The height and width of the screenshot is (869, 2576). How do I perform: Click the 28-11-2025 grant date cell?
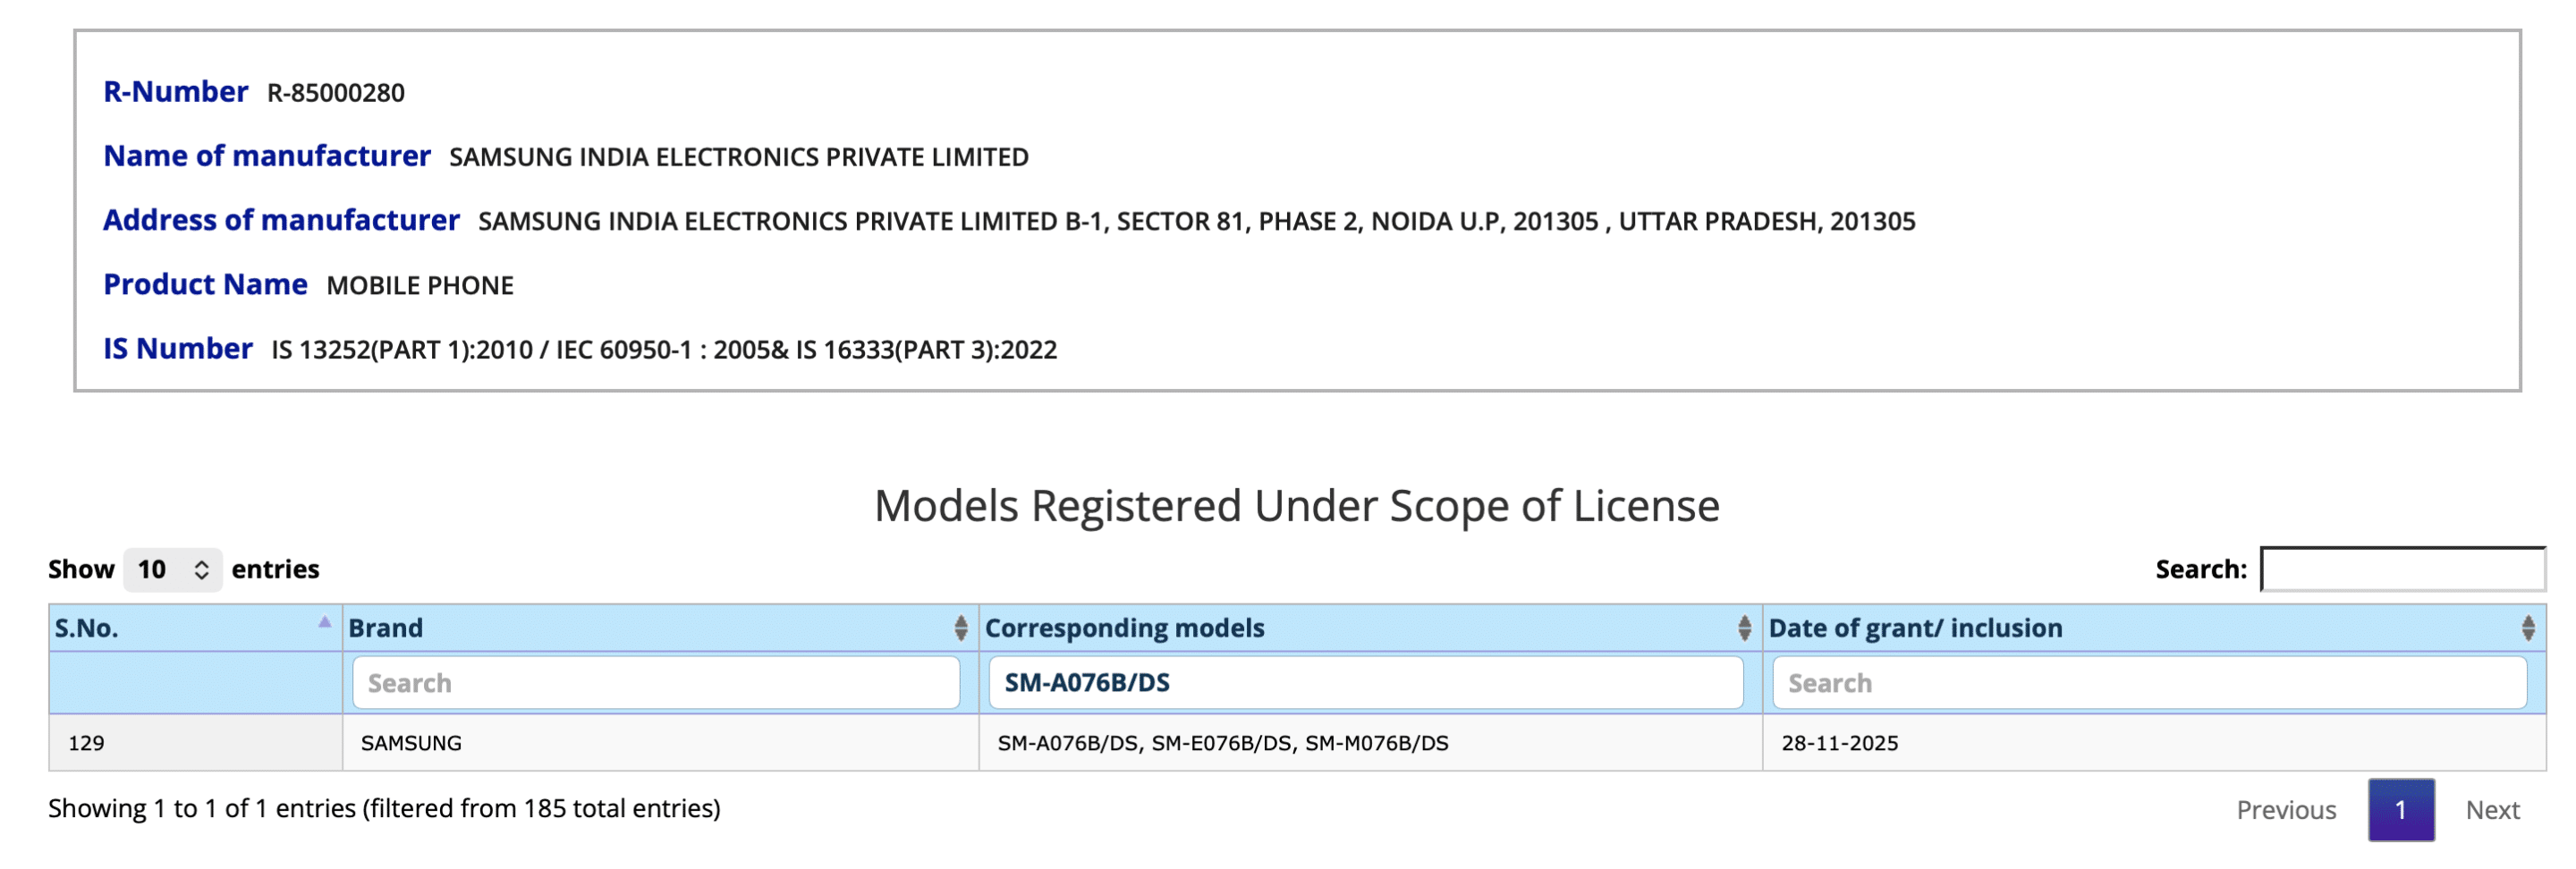point(1839,743)
